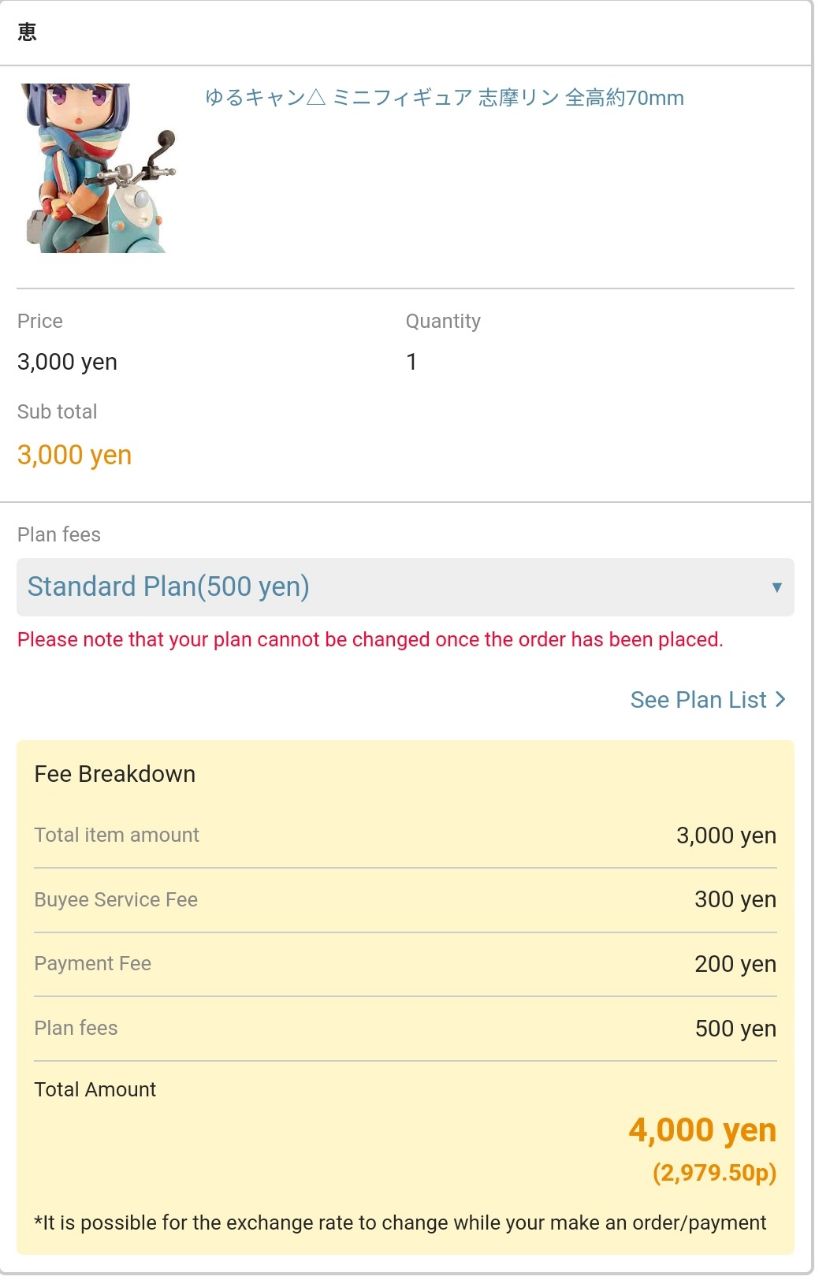This screenshot has width=818, height=1280.
Task: Click the chevron next to See Plan List
Action: tap(780, 700)
